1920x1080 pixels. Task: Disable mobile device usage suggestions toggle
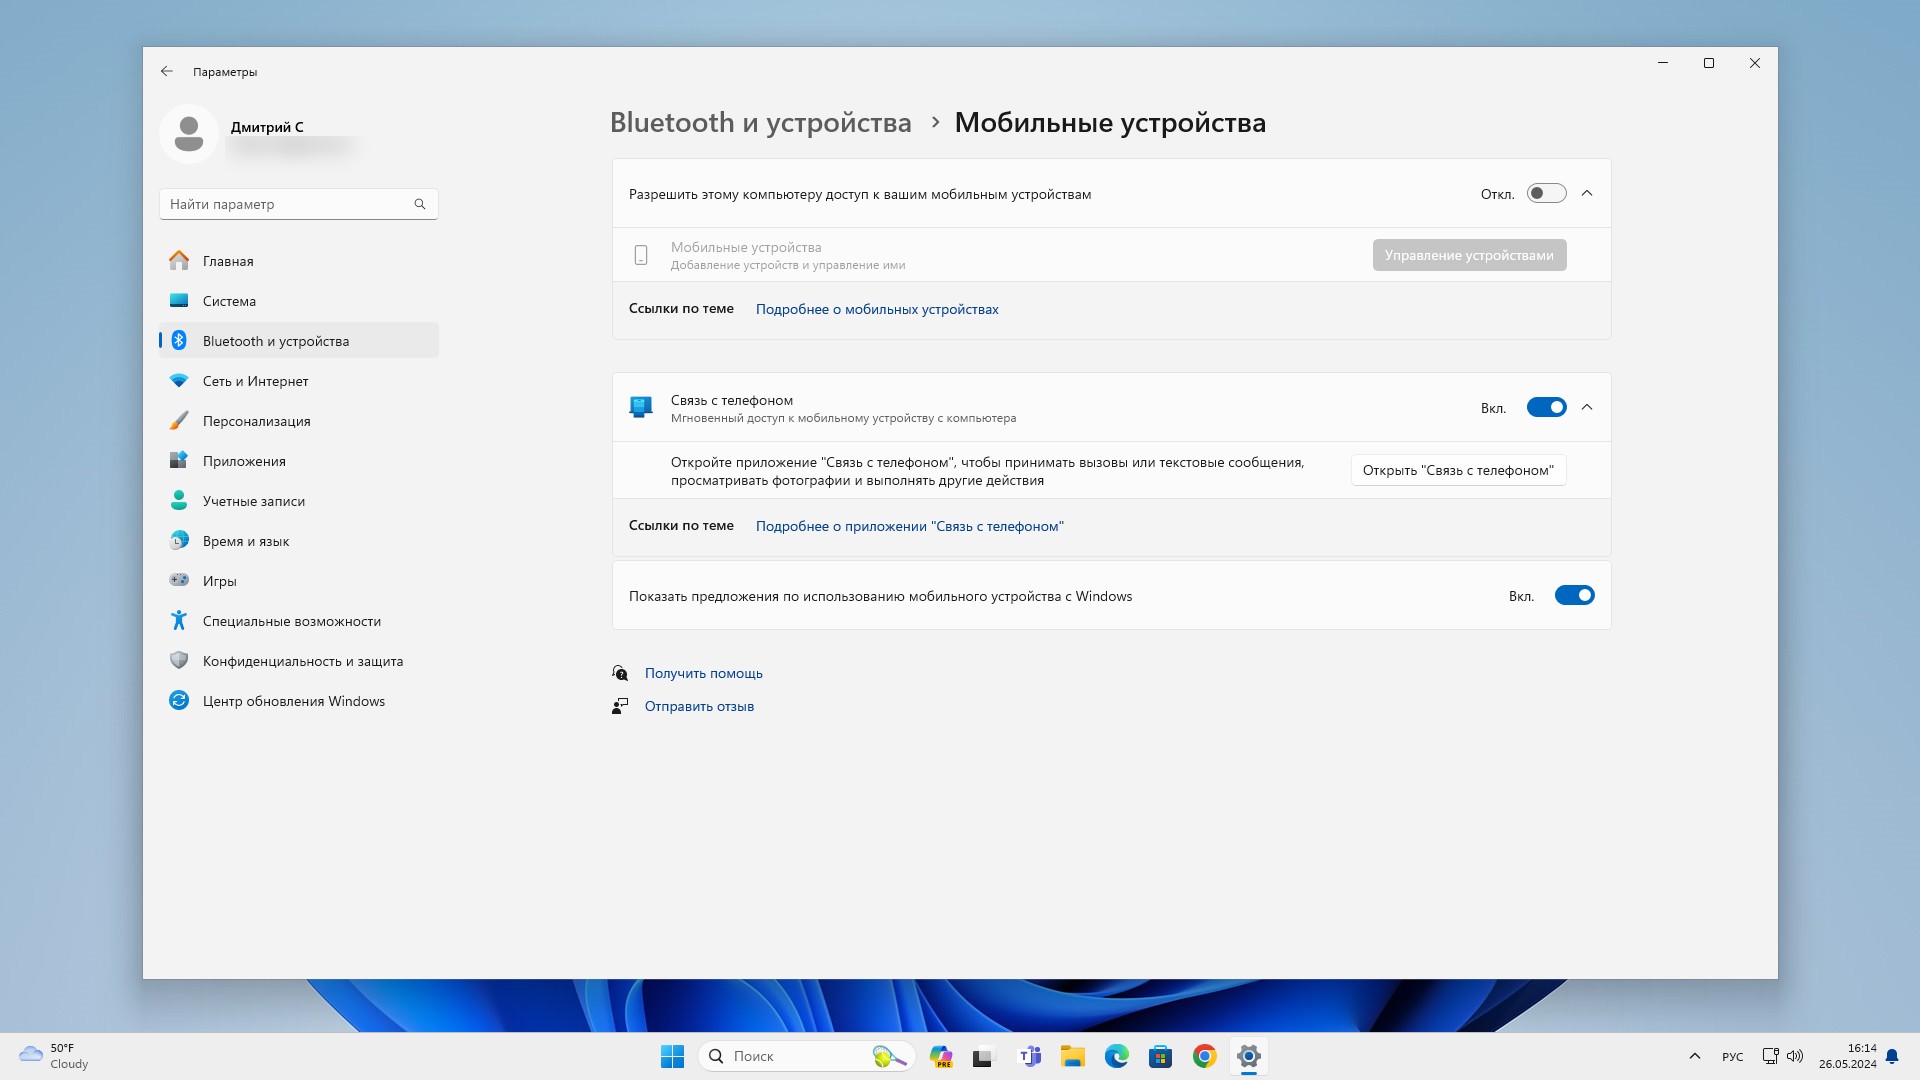[x=1574, y=596]
